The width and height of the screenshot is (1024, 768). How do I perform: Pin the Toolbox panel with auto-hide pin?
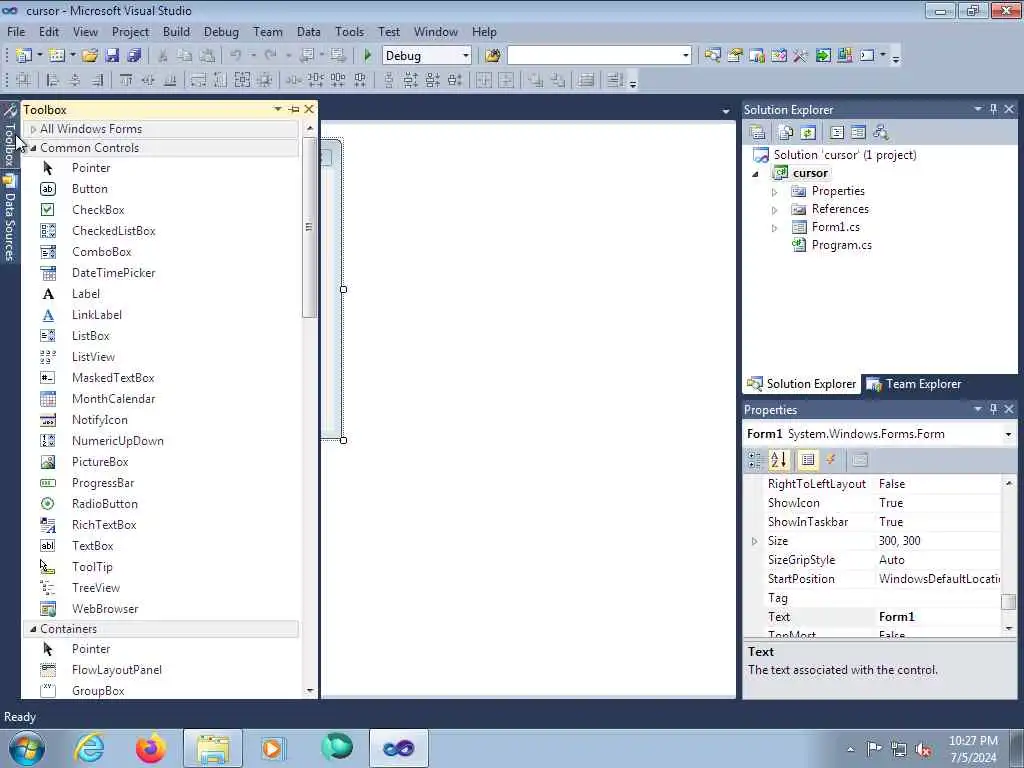[294, 110]
